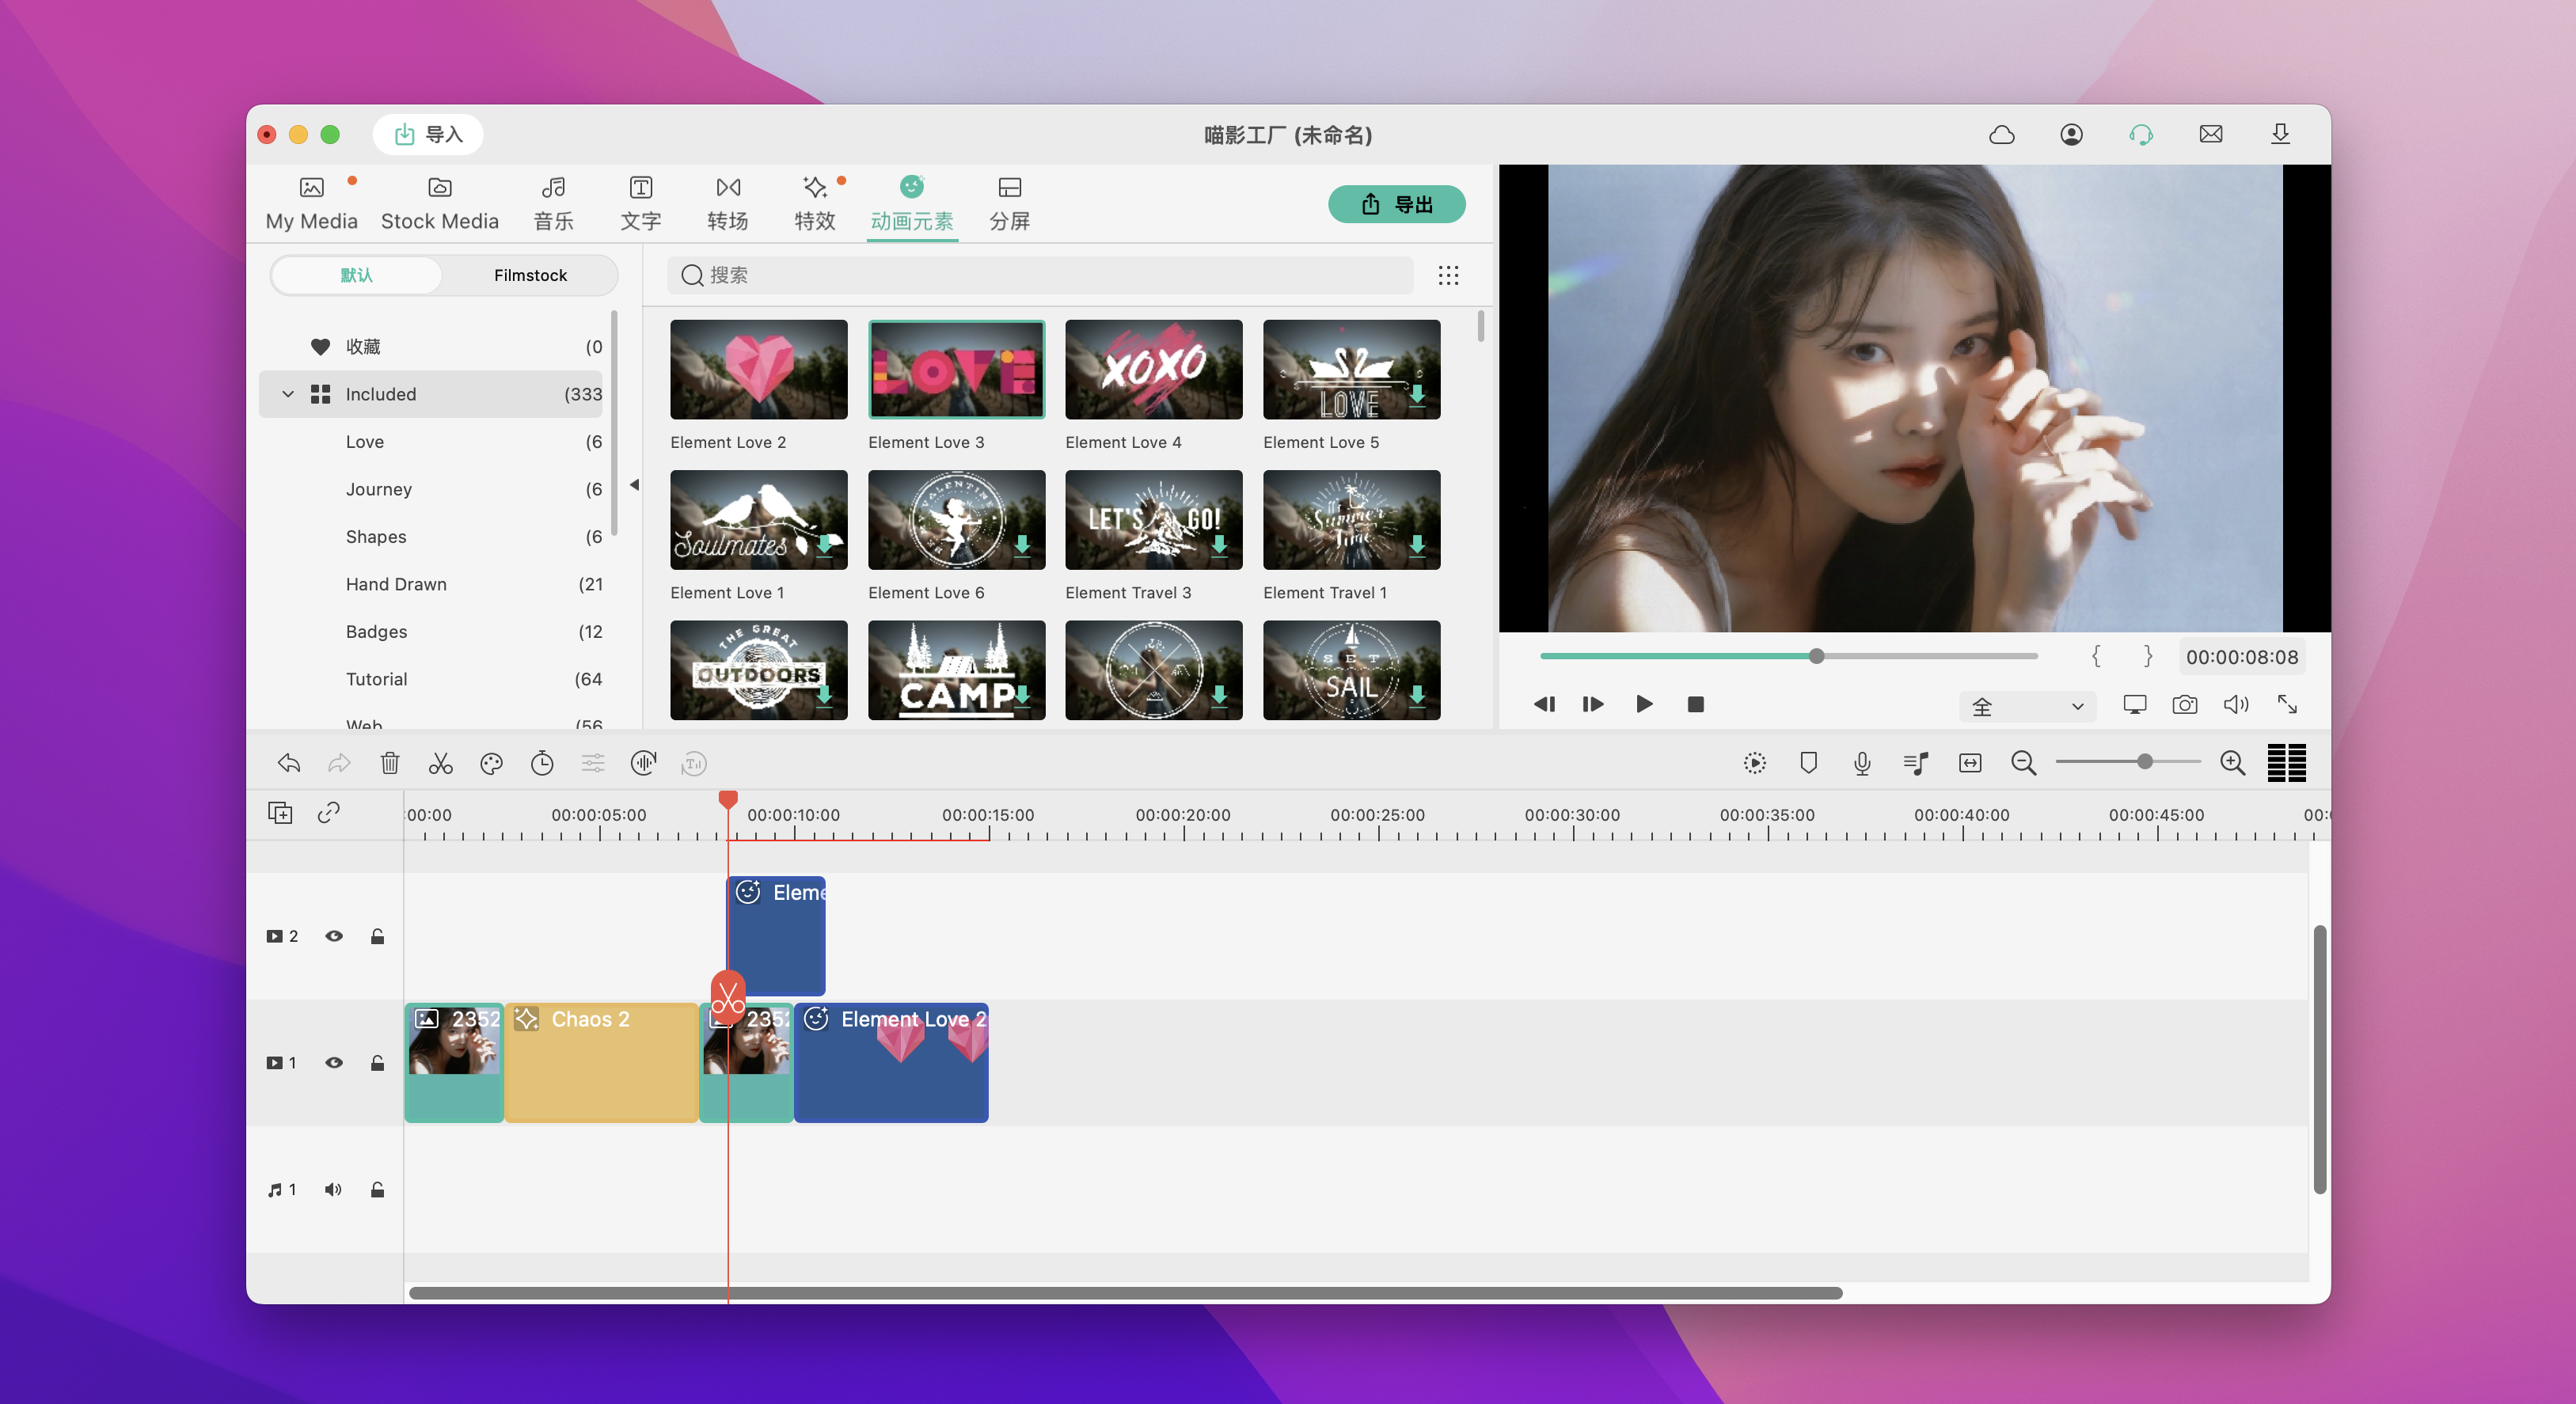Screen dimensions: 2576x1404
Task: Click the trash delete icon
Action: tap(390, 764)
